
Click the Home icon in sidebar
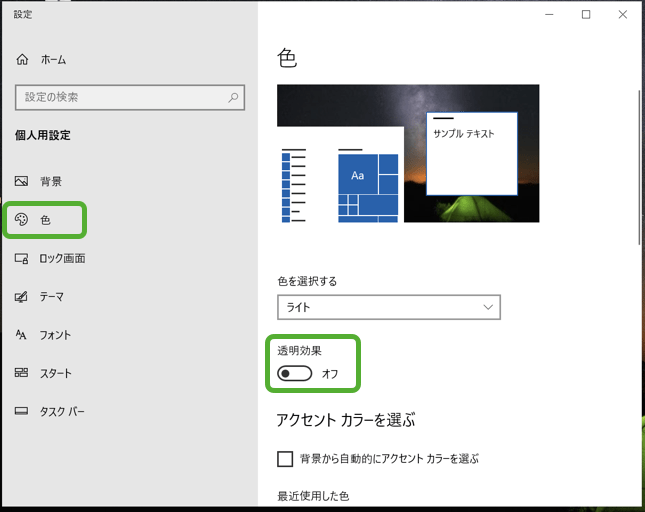coord(22,60)
